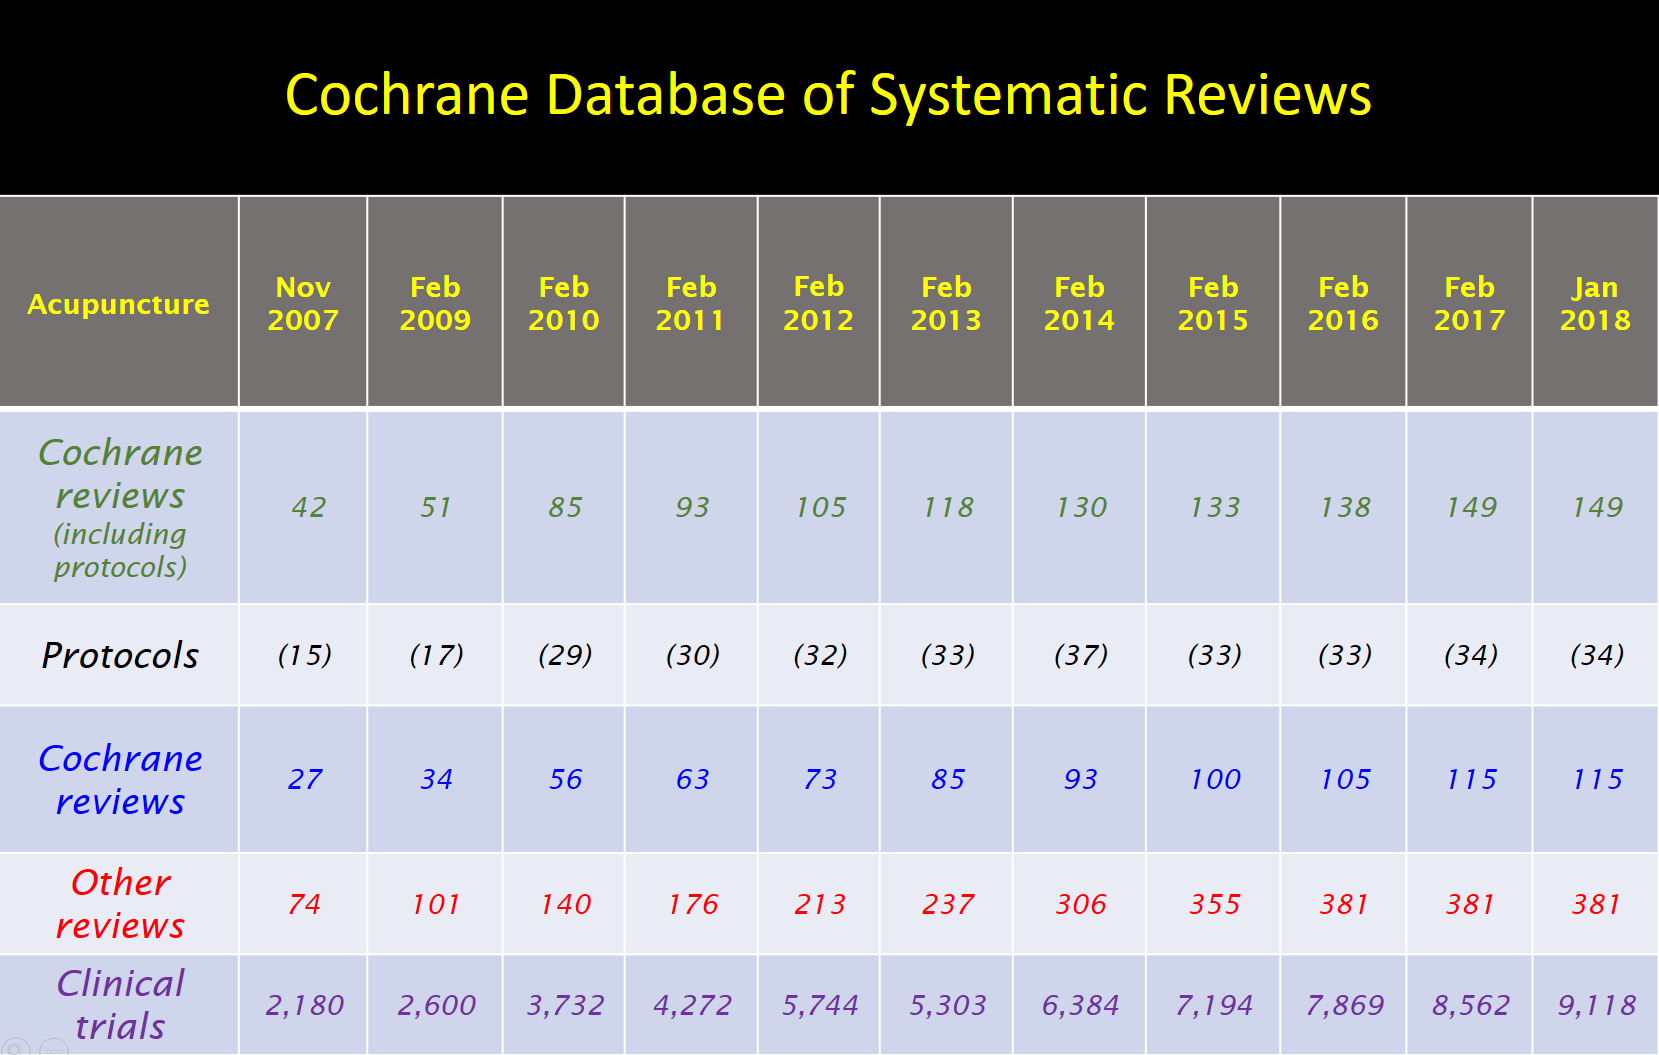Select the Feb 2009 column header

pos(436,304)
